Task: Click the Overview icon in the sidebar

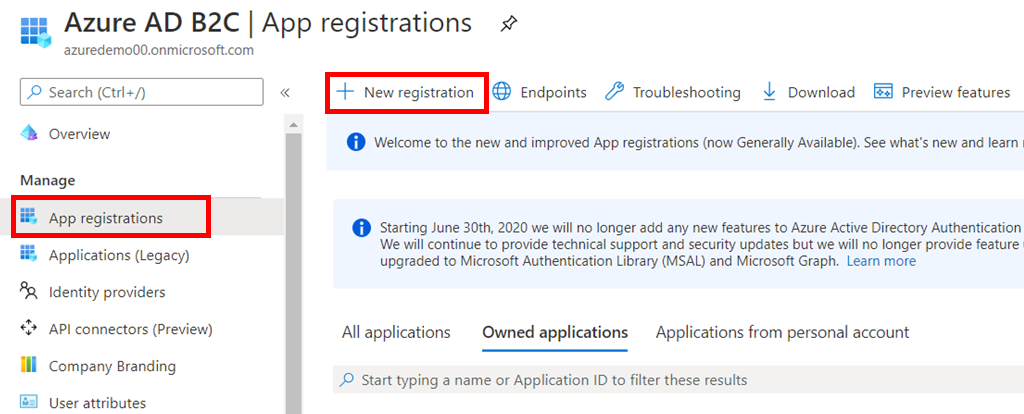Action: coord(29,134)
